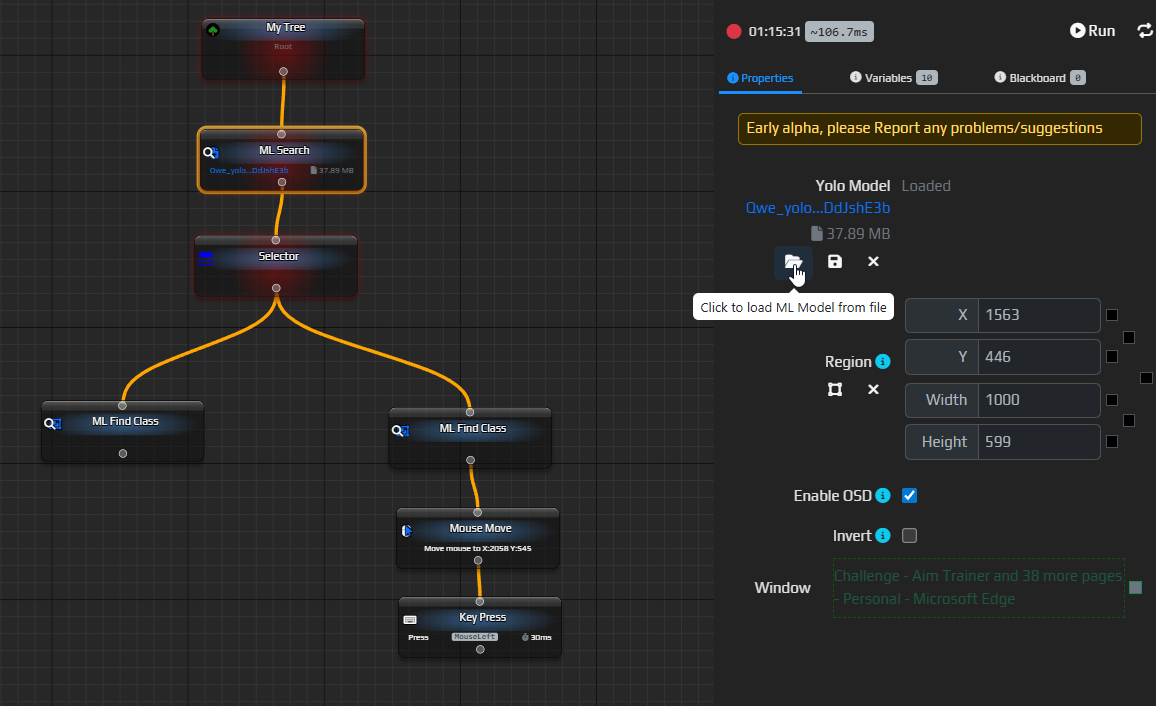
Task: Click the loop refresh icon beside Run
Action: coord(1145,30)
